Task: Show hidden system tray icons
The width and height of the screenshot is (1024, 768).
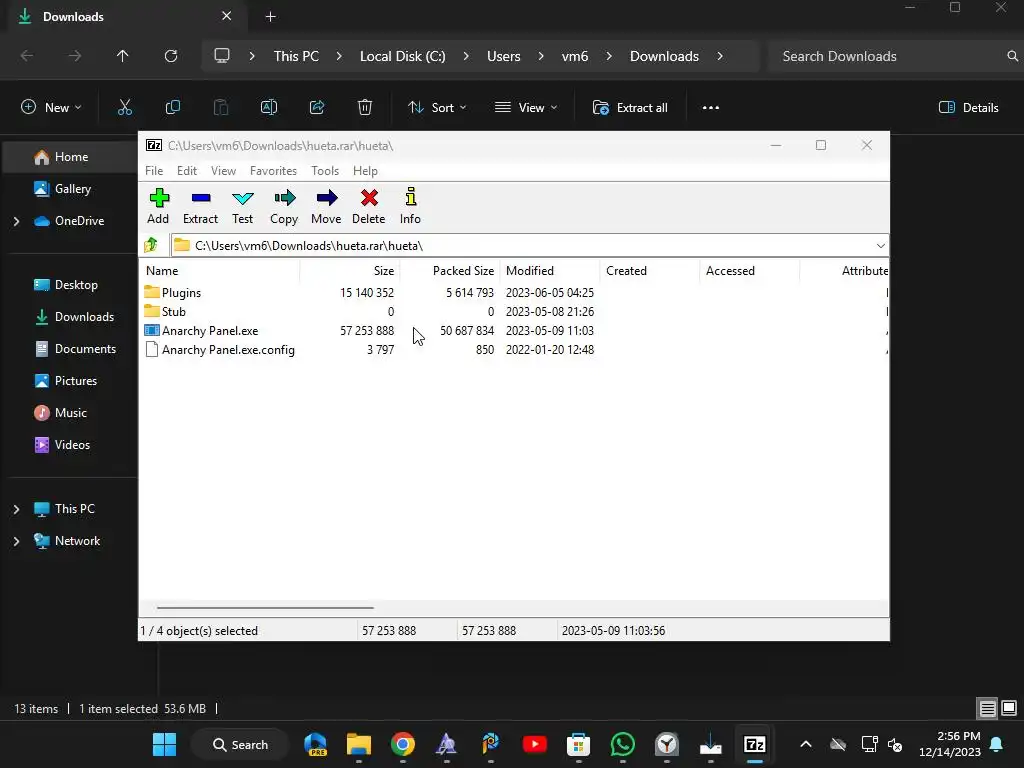Action: (x=806, y=744)
